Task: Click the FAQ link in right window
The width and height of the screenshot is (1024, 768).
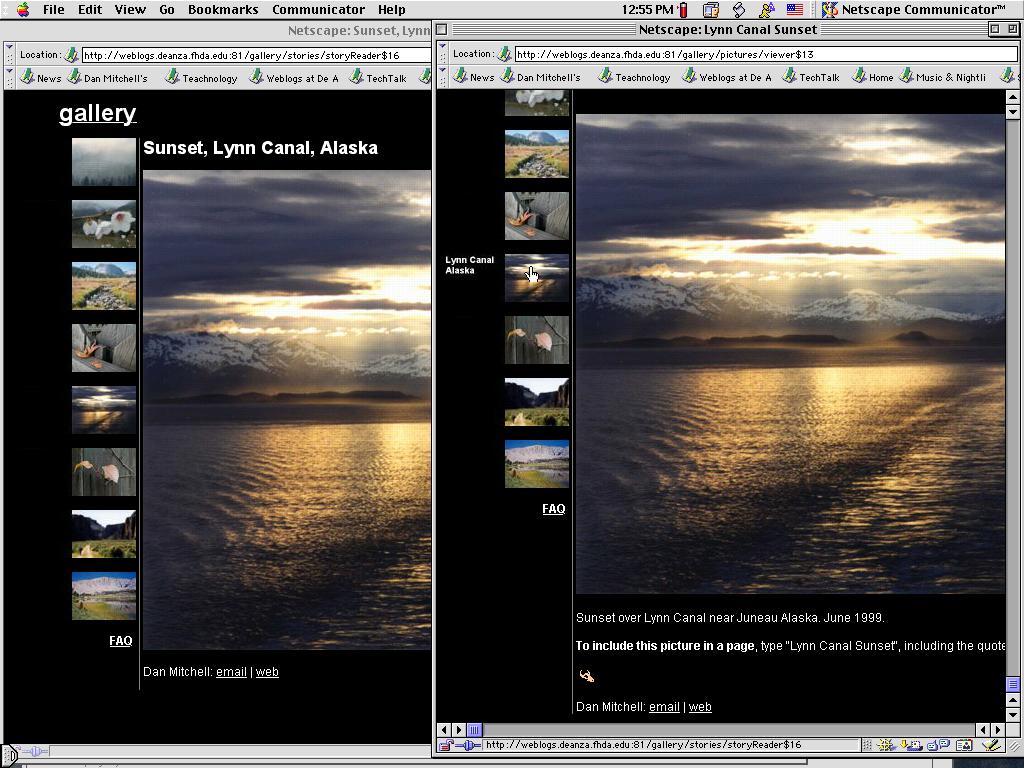Action: point(553,509)
